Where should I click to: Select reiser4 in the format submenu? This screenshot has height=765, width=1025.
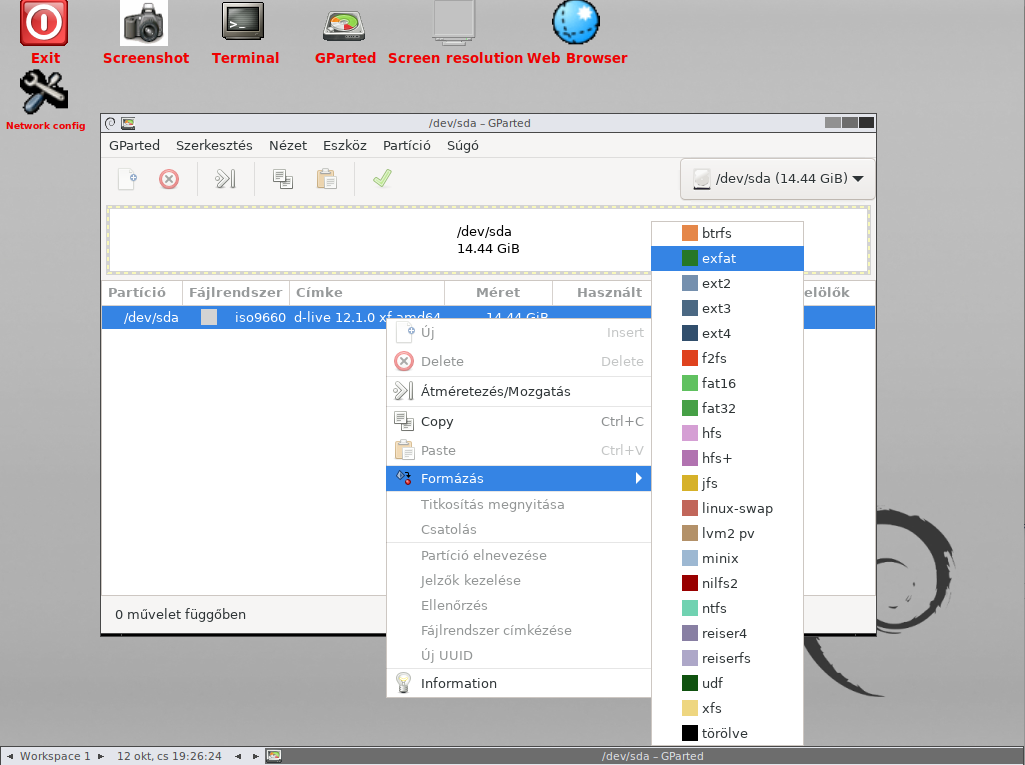click(x=727, y=633)
